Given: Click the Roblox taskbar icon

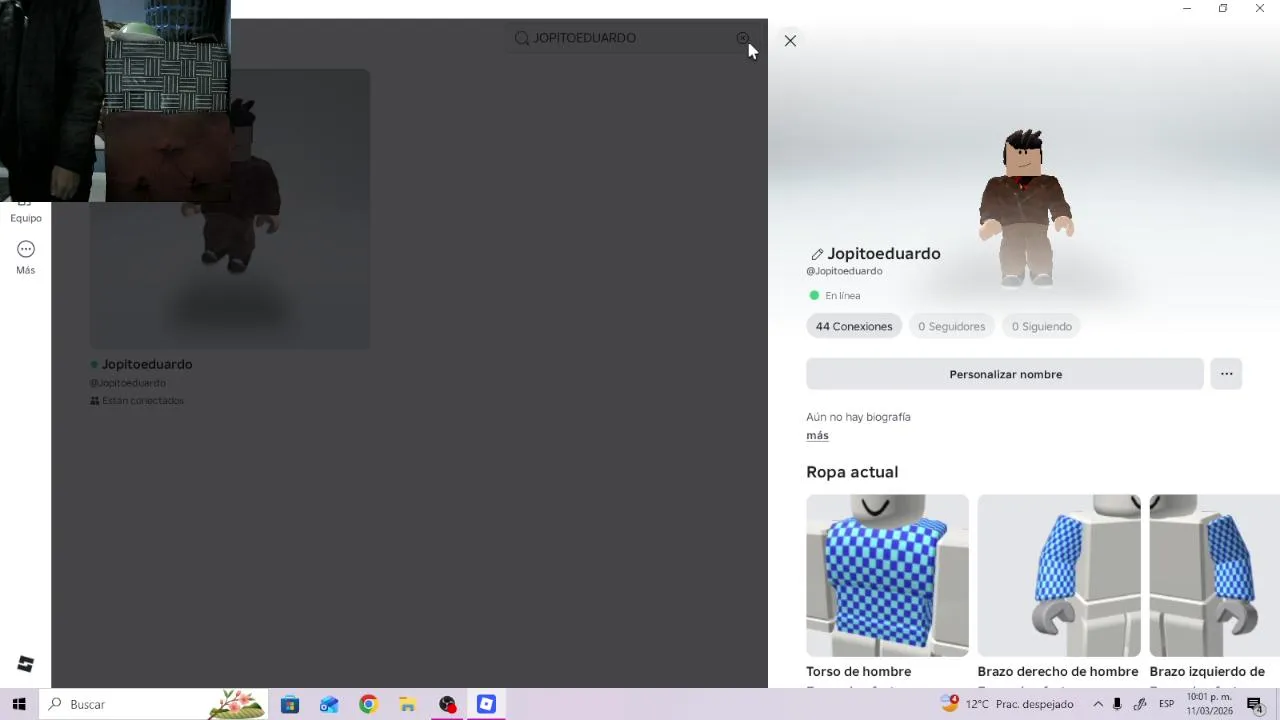Looking at the screenshot, I should click(x=486, y=704).
